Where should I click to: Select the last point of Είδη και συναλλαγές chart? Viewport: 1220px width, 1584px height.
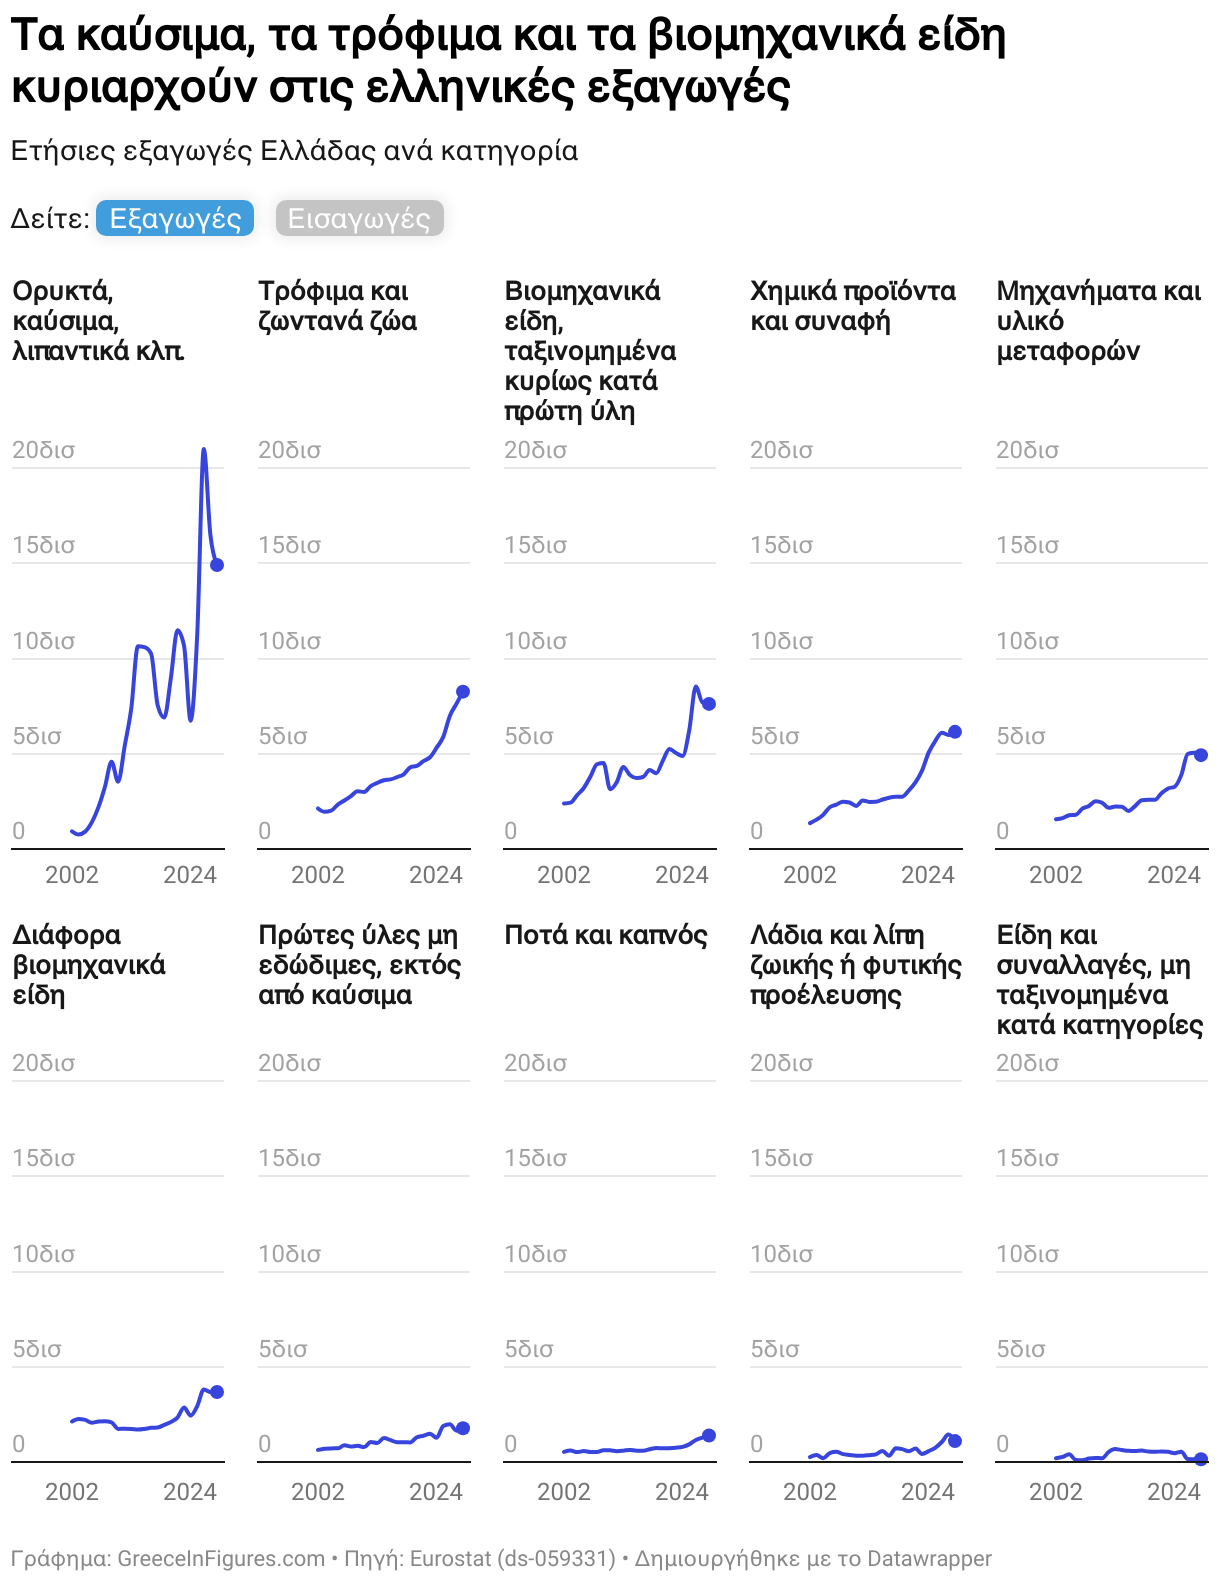[1201, 1459]
